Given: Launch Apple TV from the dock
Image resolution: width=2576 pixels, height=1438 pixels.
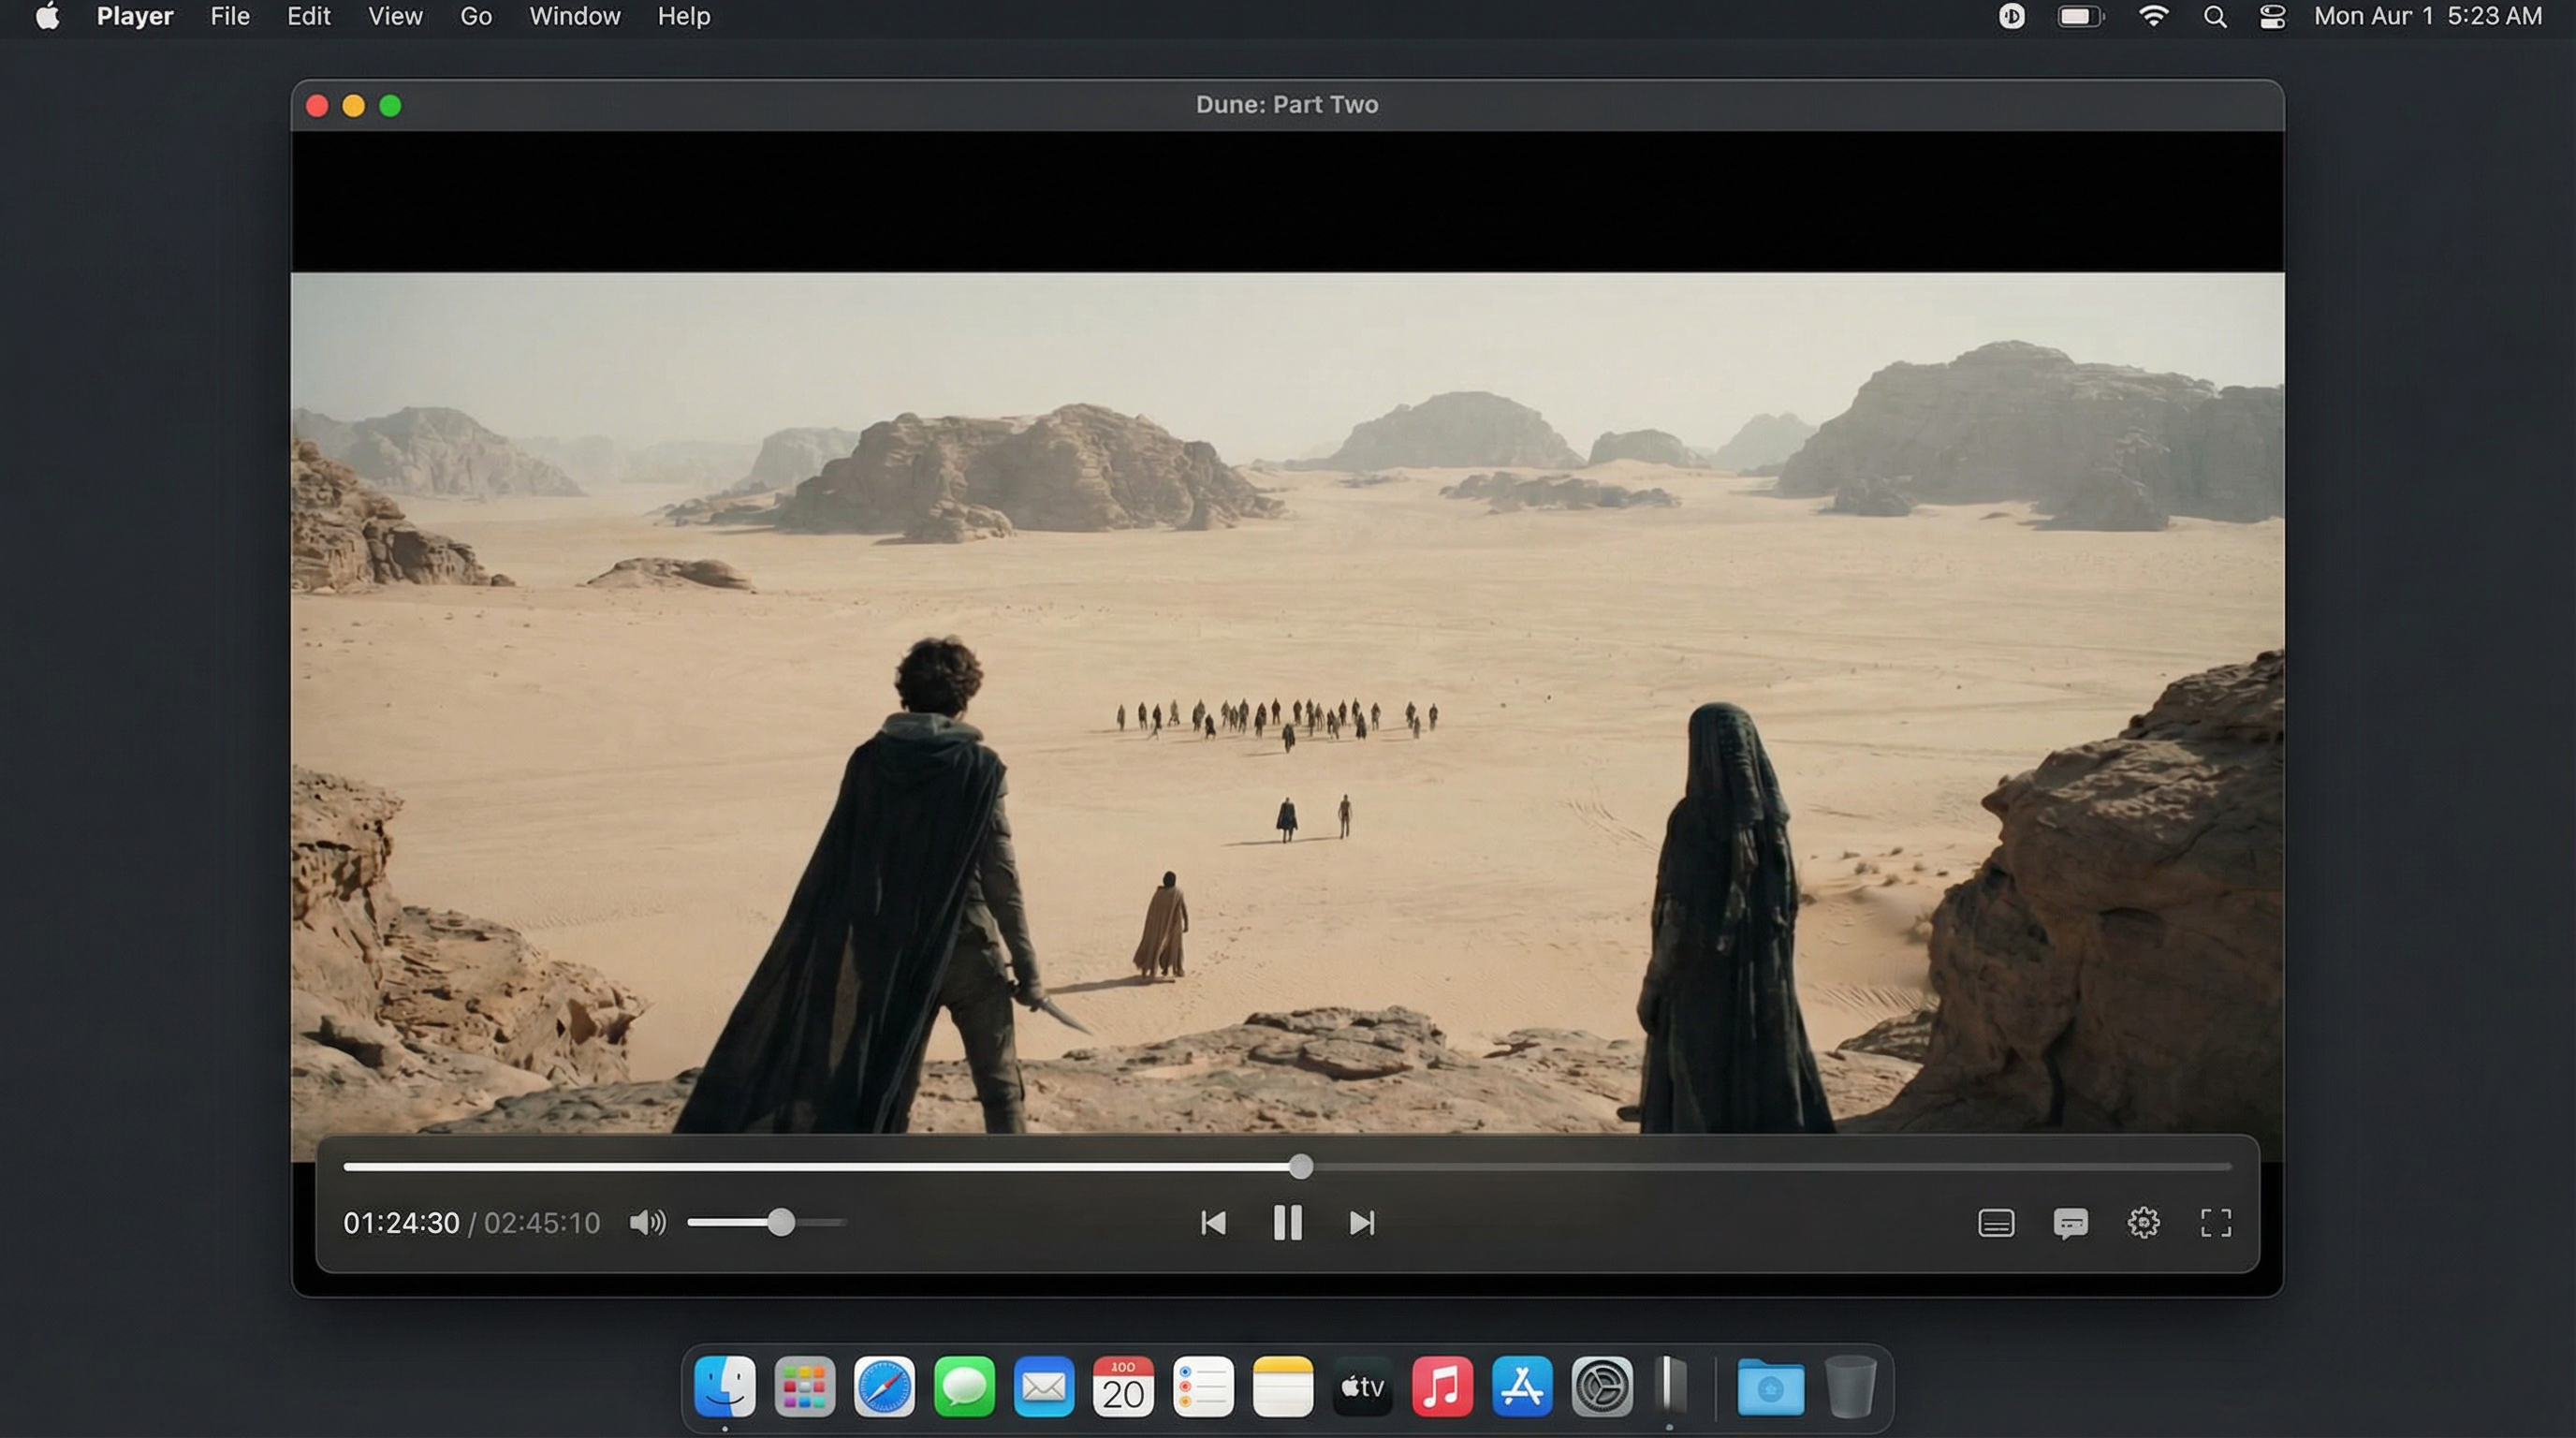Looking at the screenshot, I should tap(1362, 1386).
